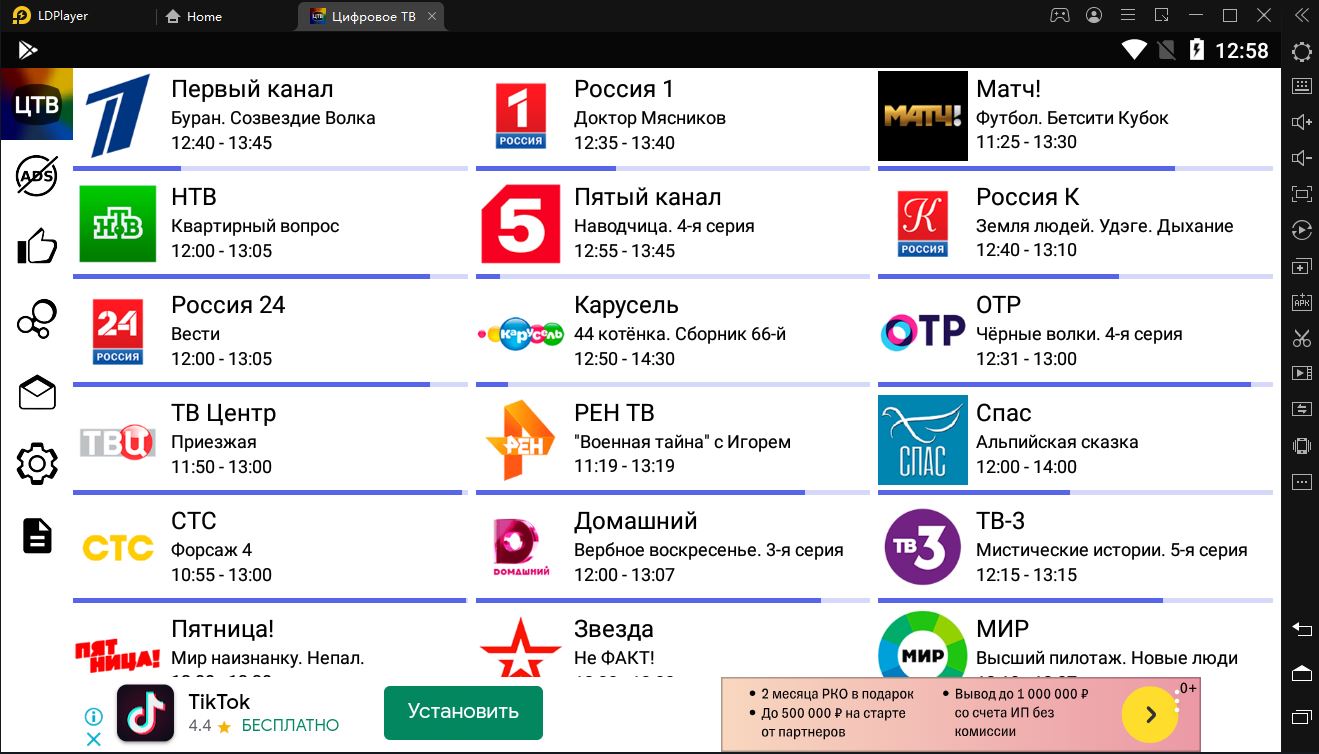The width and height of the screenshot is (1319, 754).
Task: Click LDPlayer scissors screenshot icon
Action: click(1301, 338)
